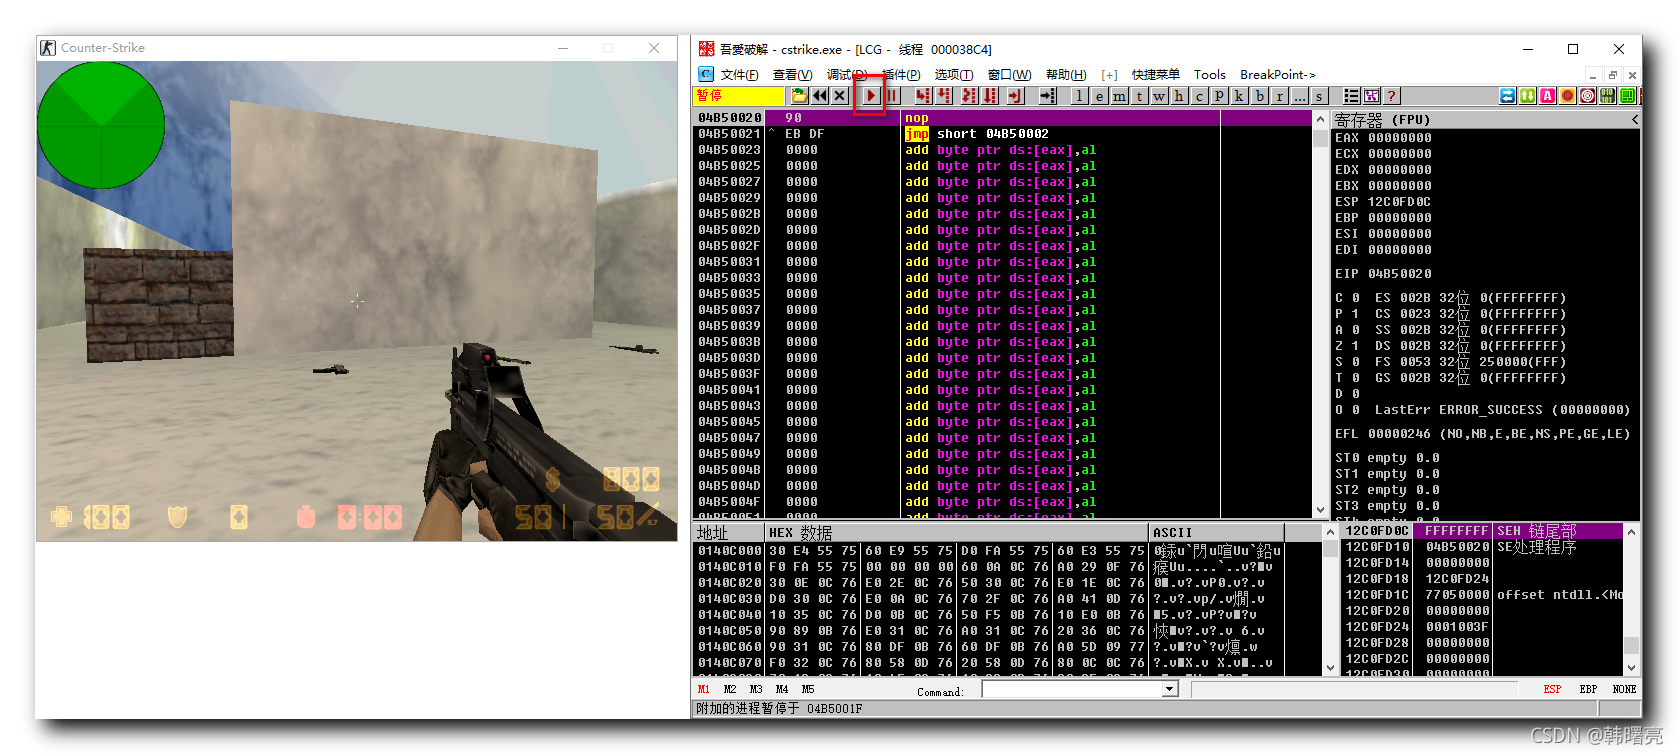This screenshot has width=1678, height=754.
Task: Expand the Command box dropdown arrow
Action: (x=1170, y=689)
